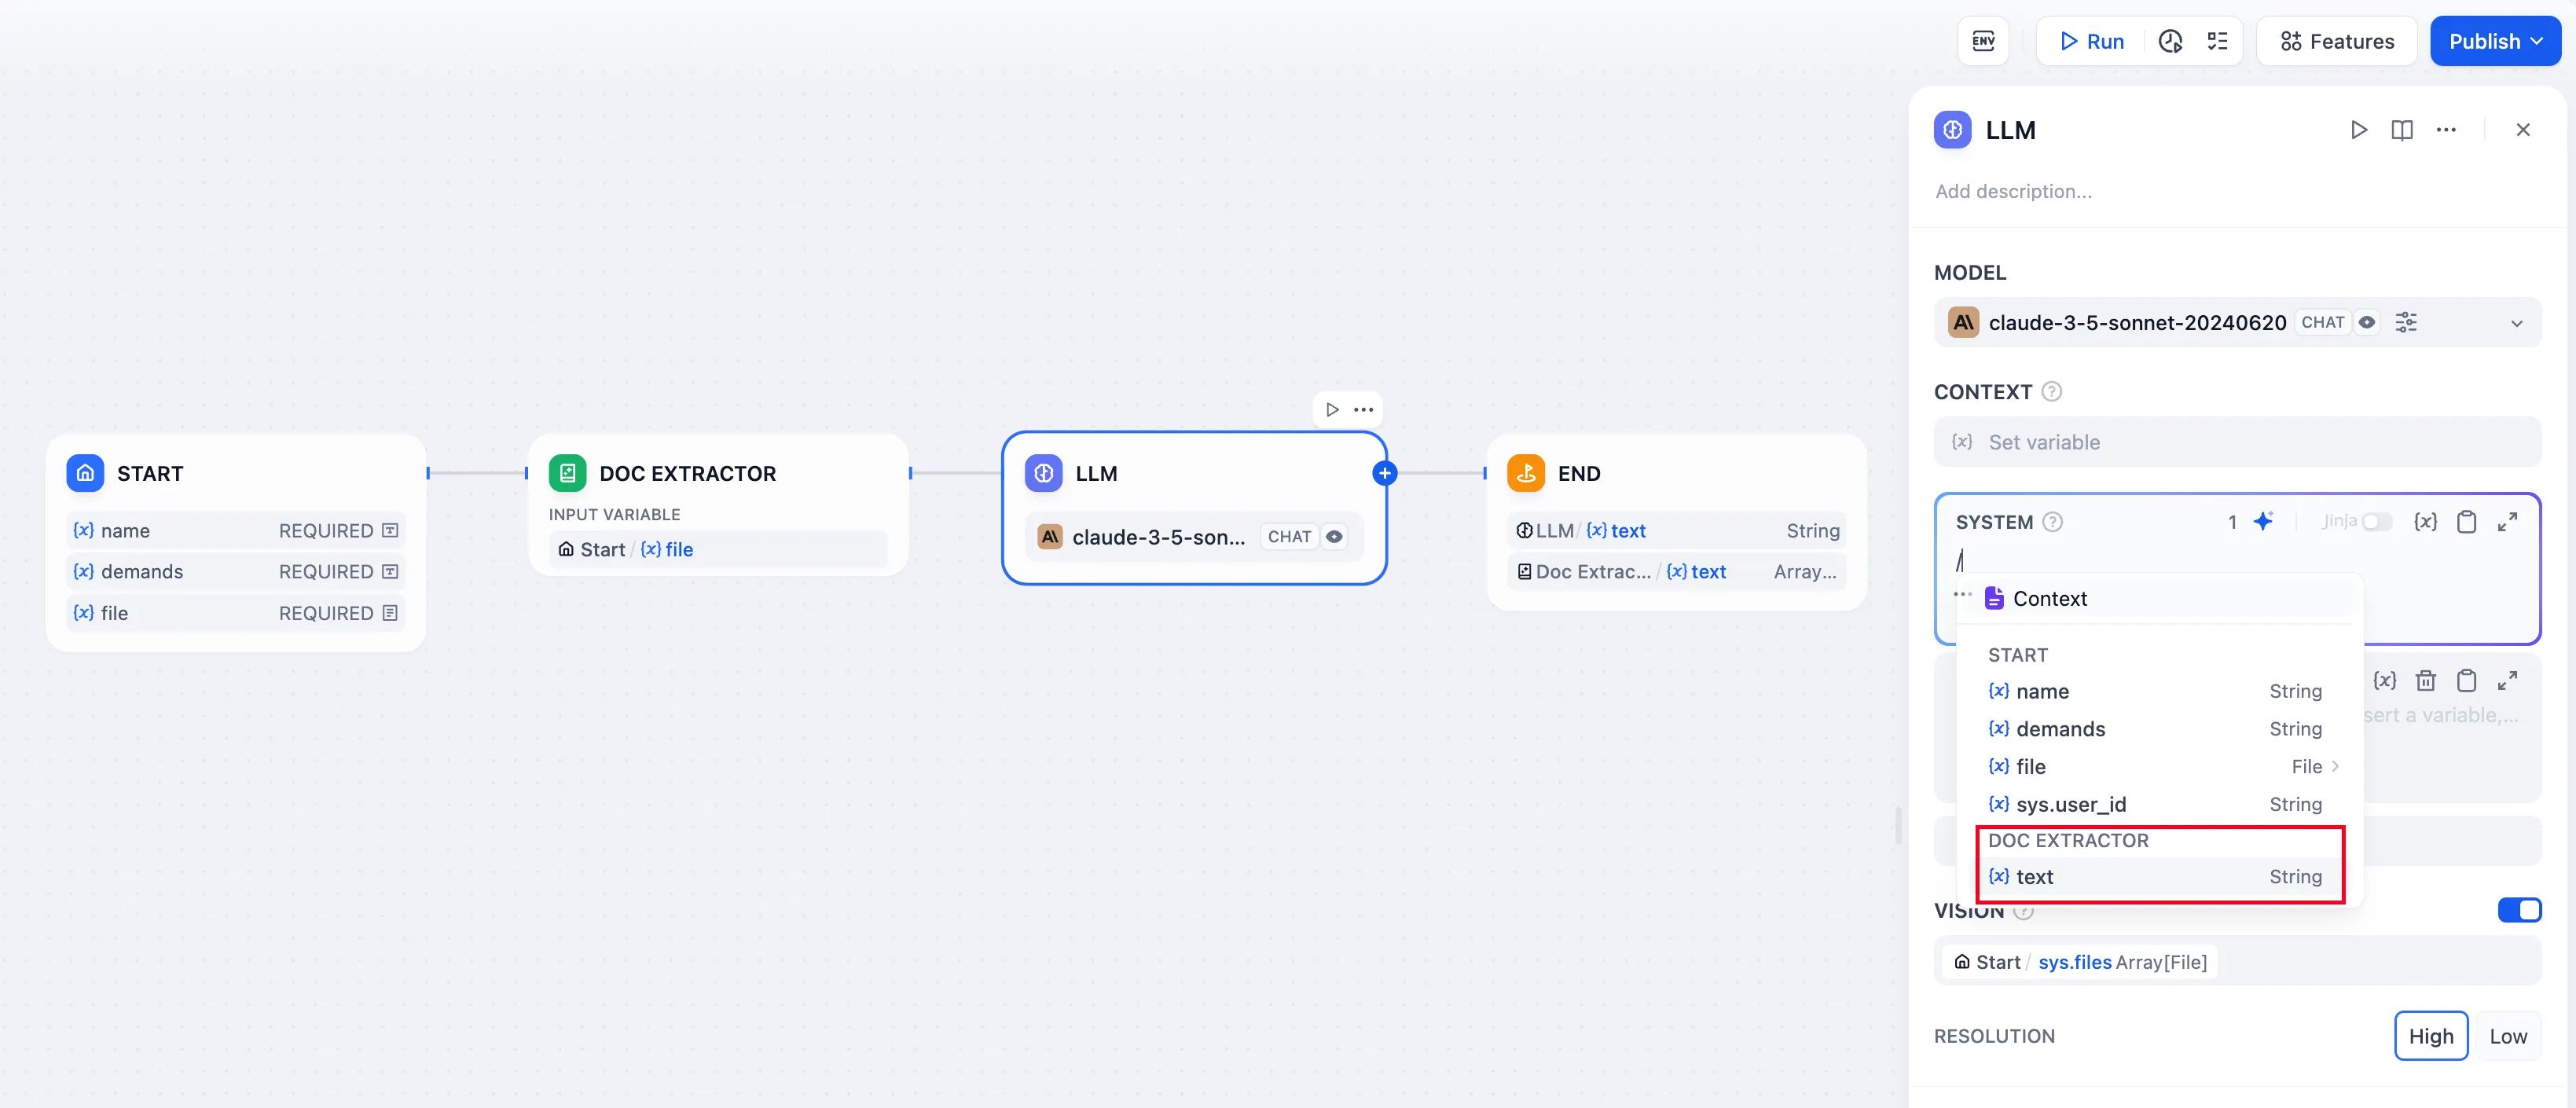Open the LLM panel help book icon
This screenshot has height=1108, width=2576.
pyautogui.click(x=2401, y=130)
